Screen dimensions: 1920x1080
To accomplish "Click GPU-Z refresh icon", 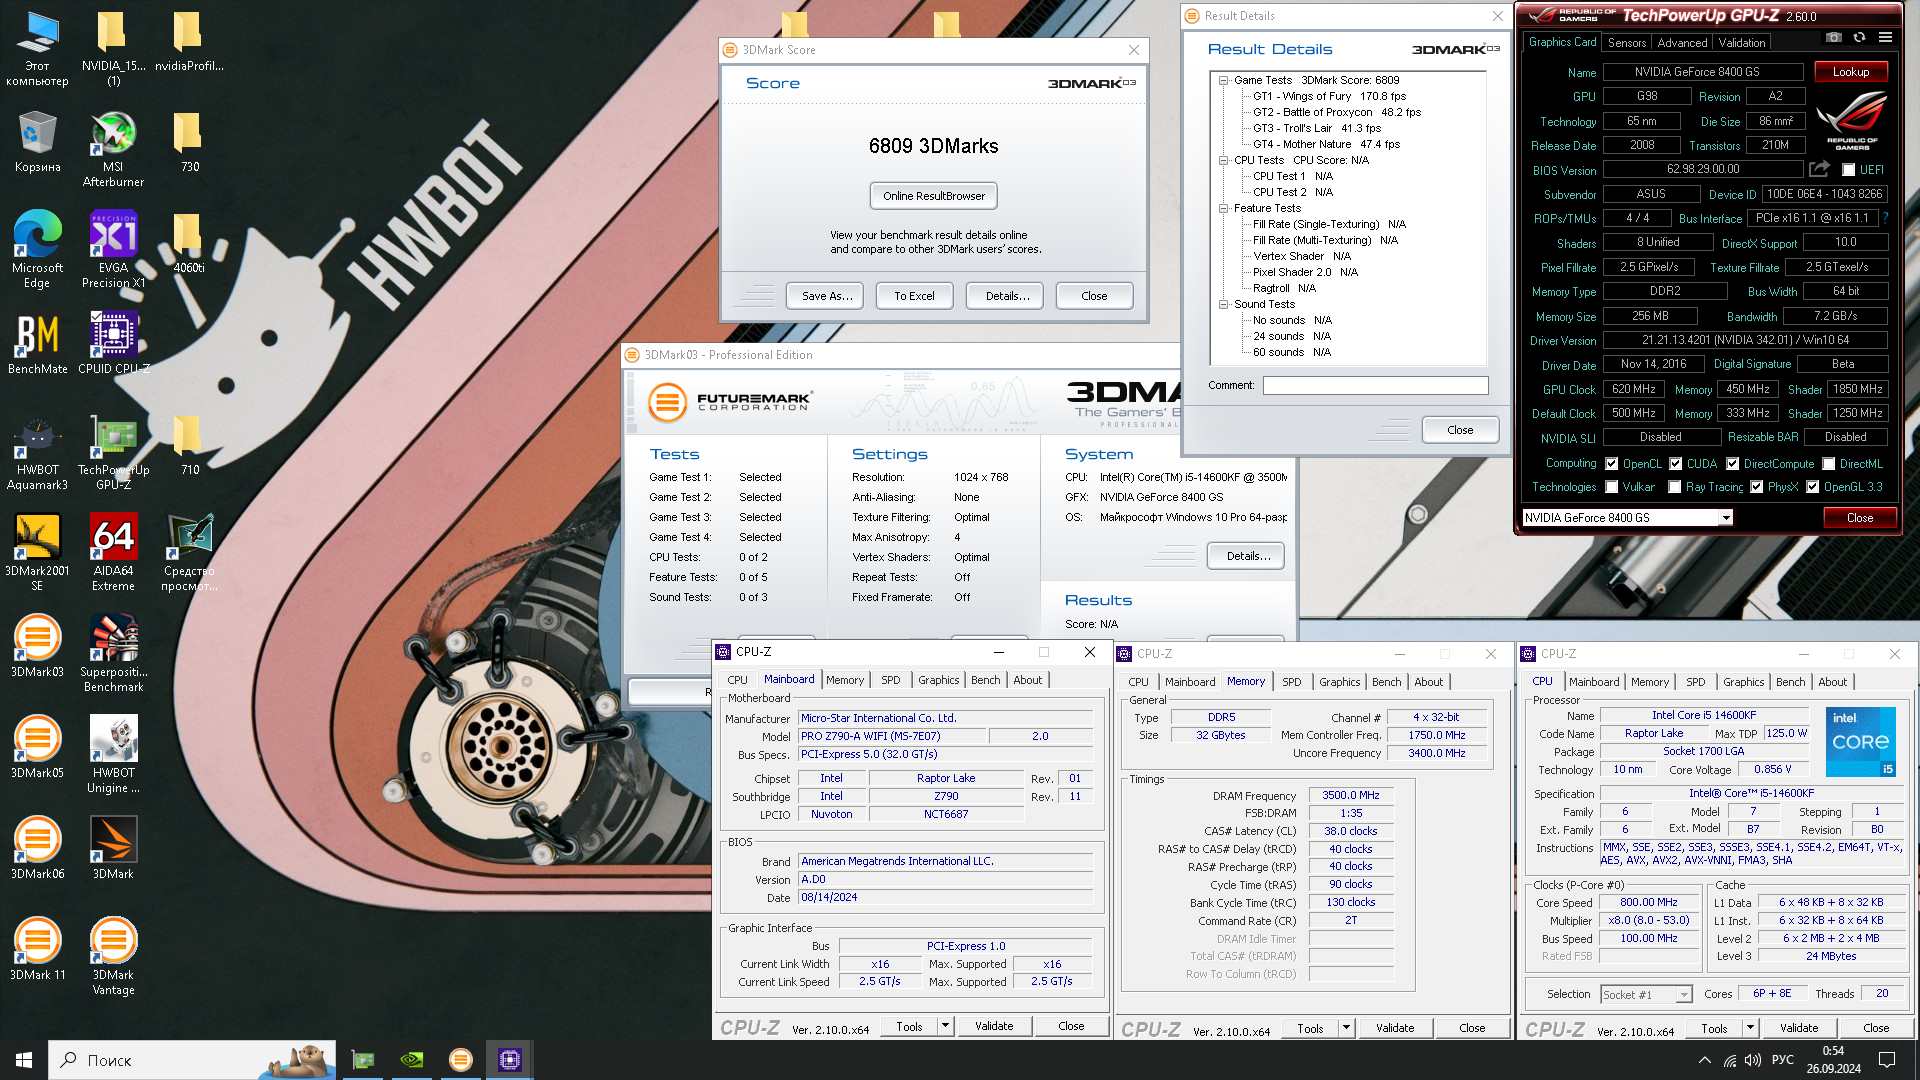I will tap(1859, 38).
